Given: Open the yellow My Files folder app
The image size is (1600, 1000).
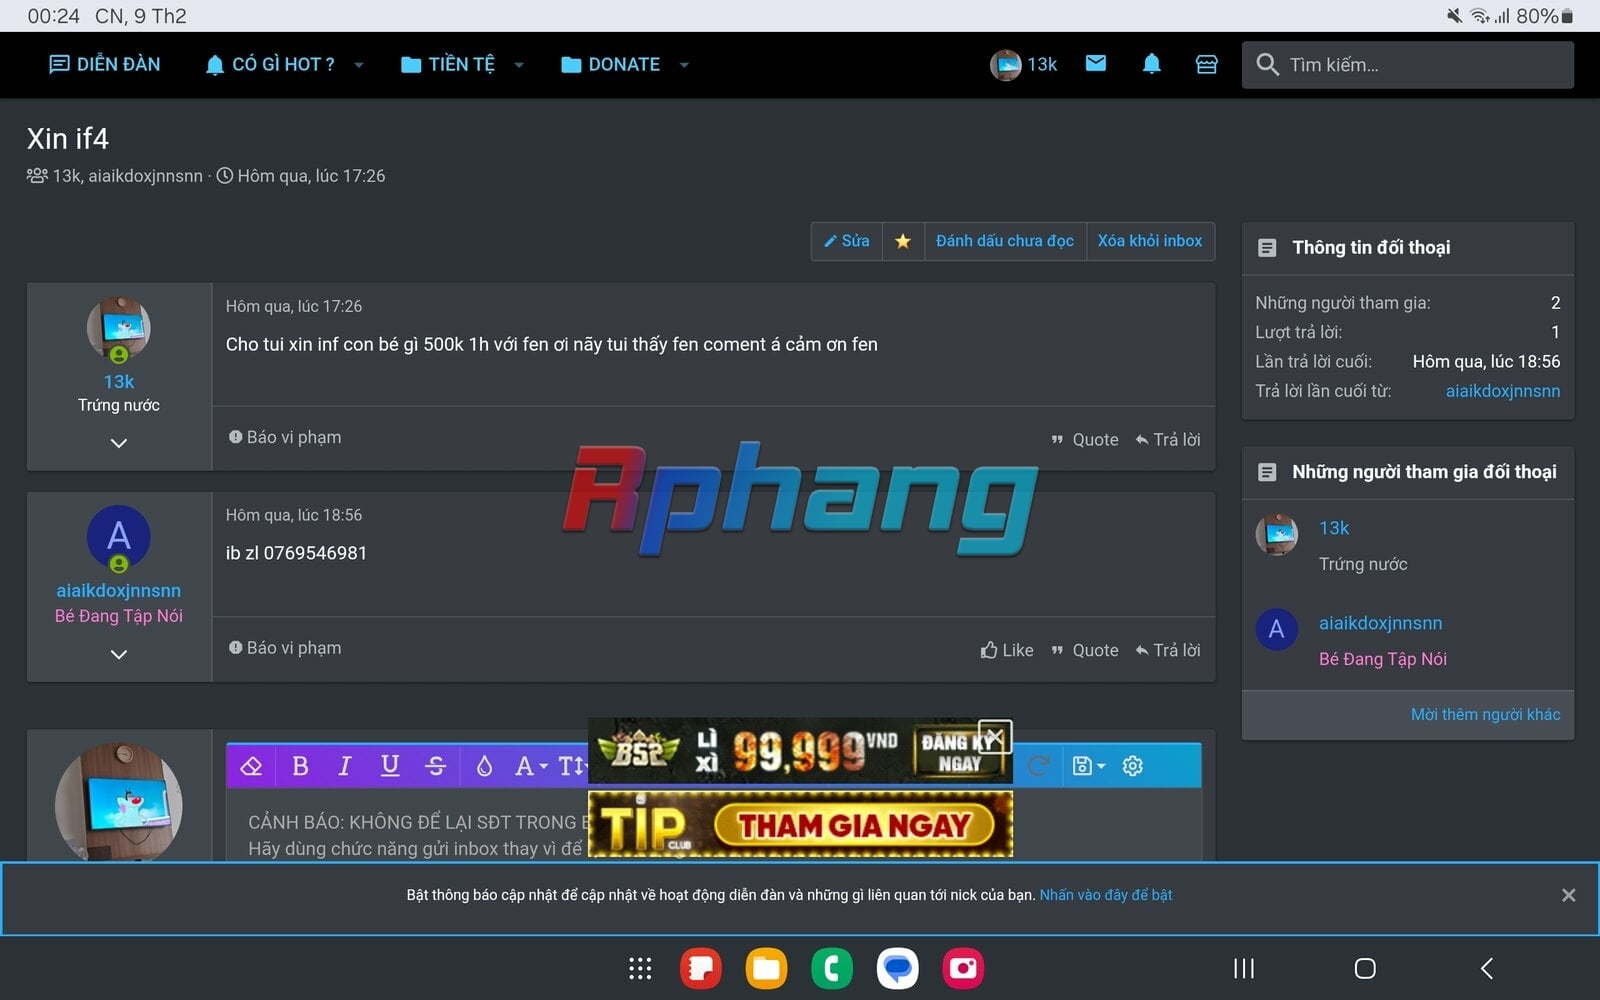Looking at the screenshot, I should (766, 968).
